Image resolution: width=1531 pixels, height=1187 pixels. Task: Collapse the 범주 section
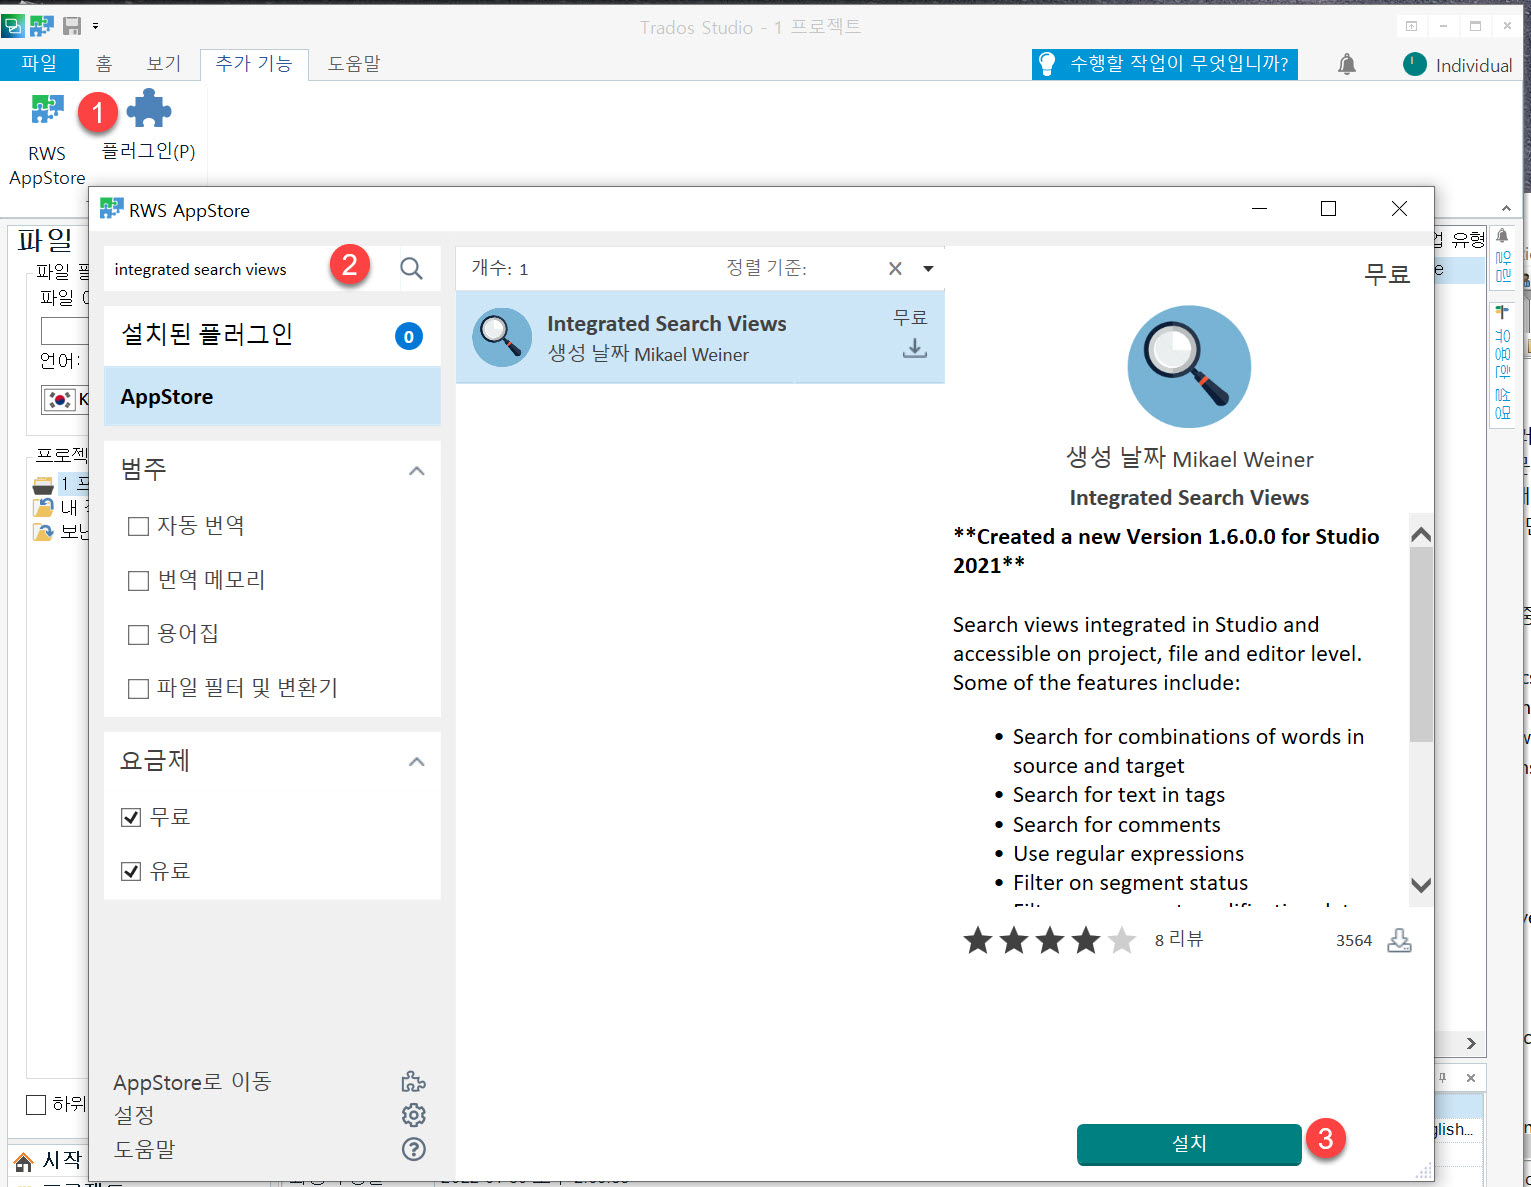pos(416,470)
